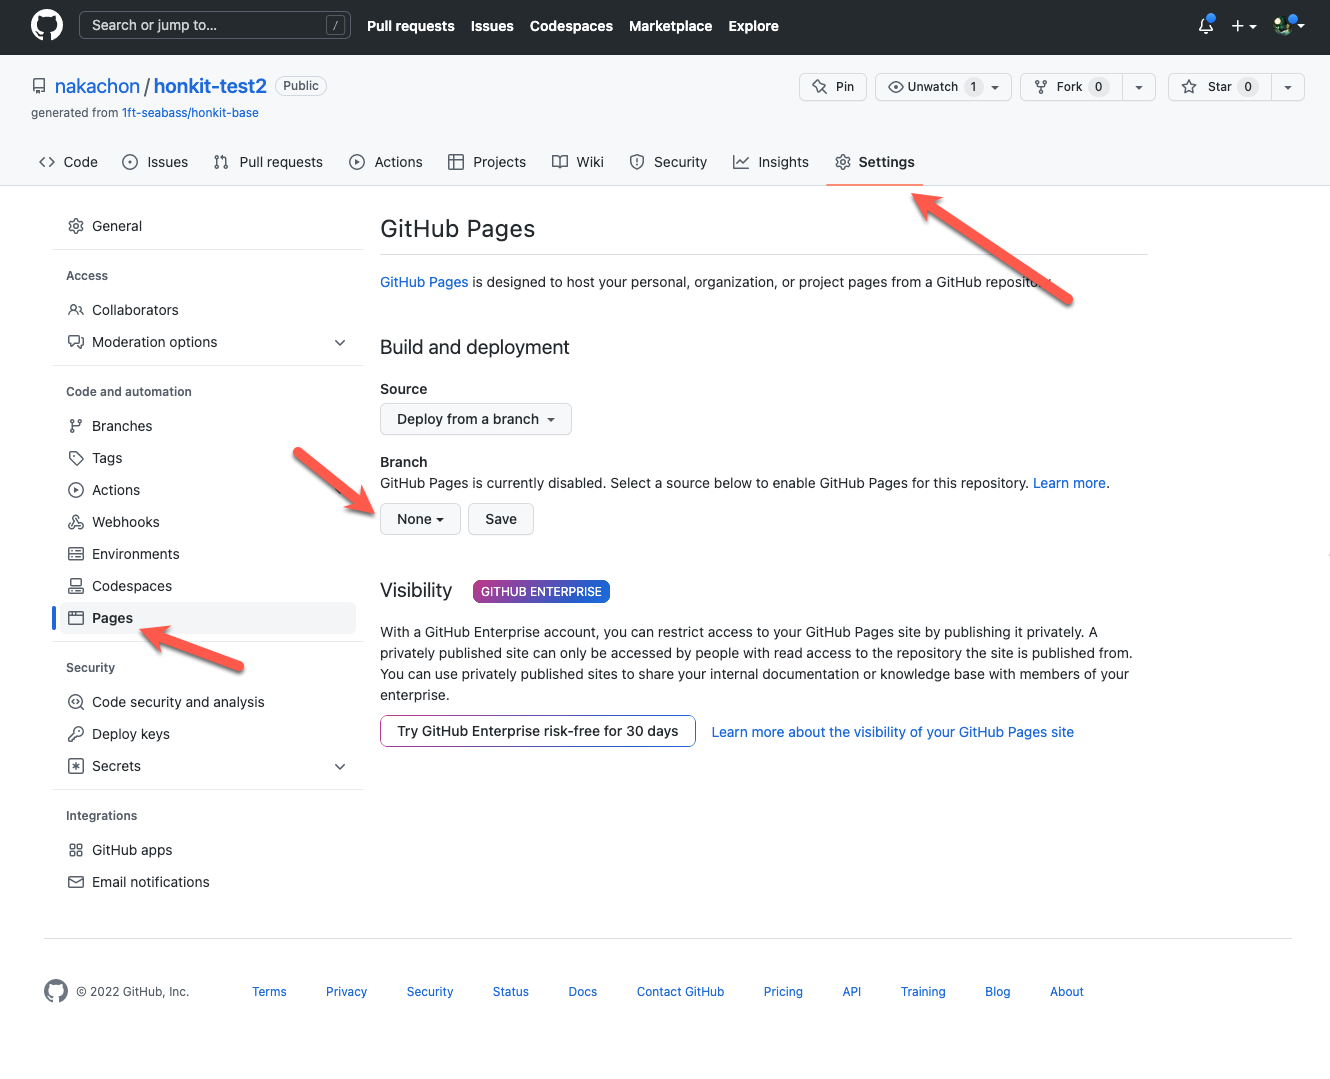Open Actions settings in the sidebar
This screenshot has width=1330, height=1079.
pyautogui.click(x=208, y=490)
